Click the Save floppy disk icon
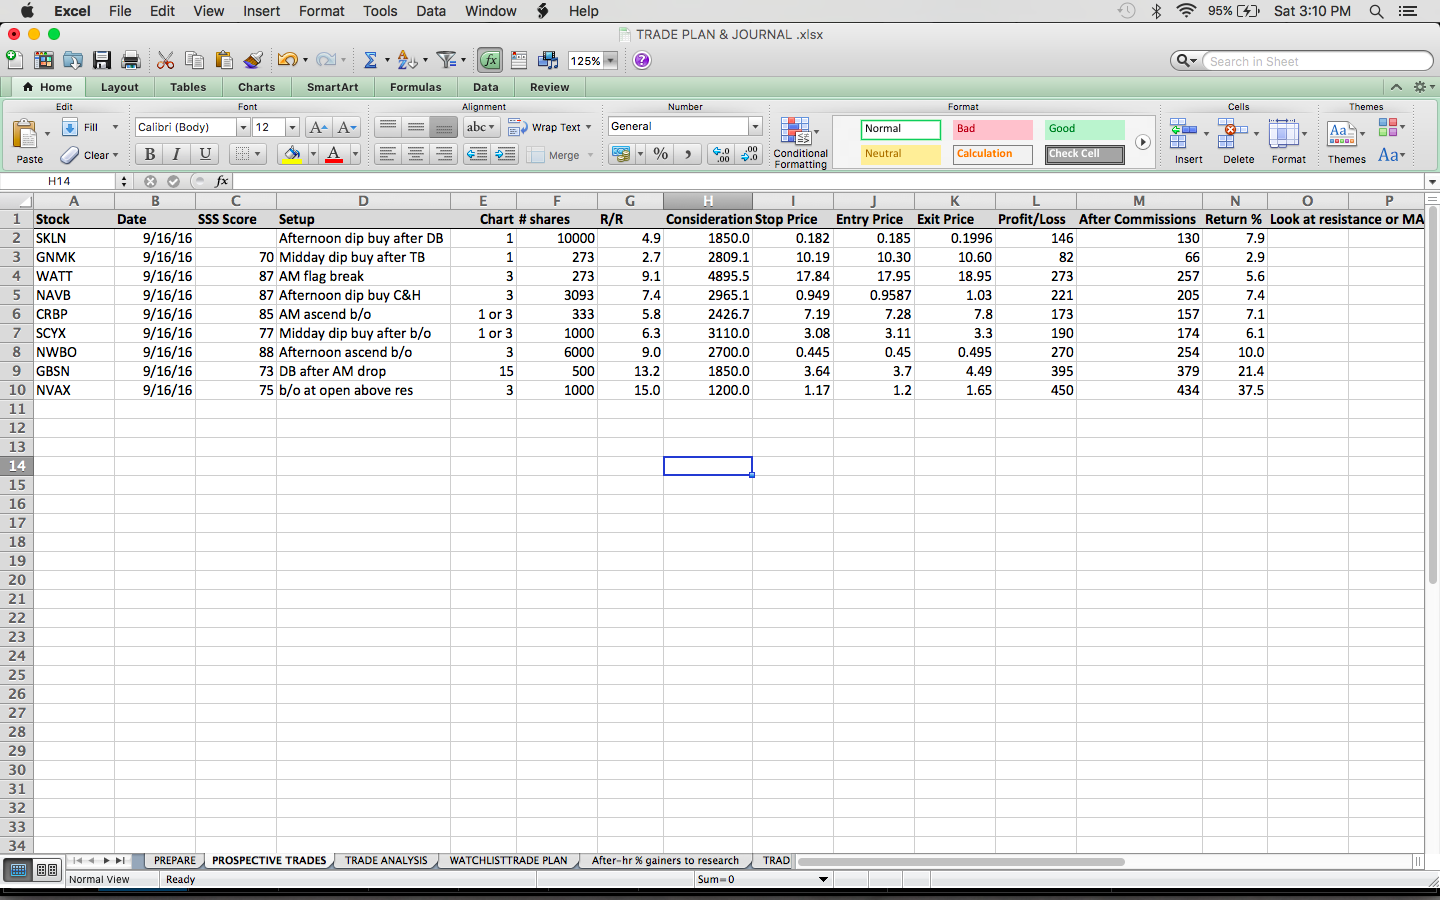Image resolution: width=1440 pixels, height=900 pixels. click(102, 61)
